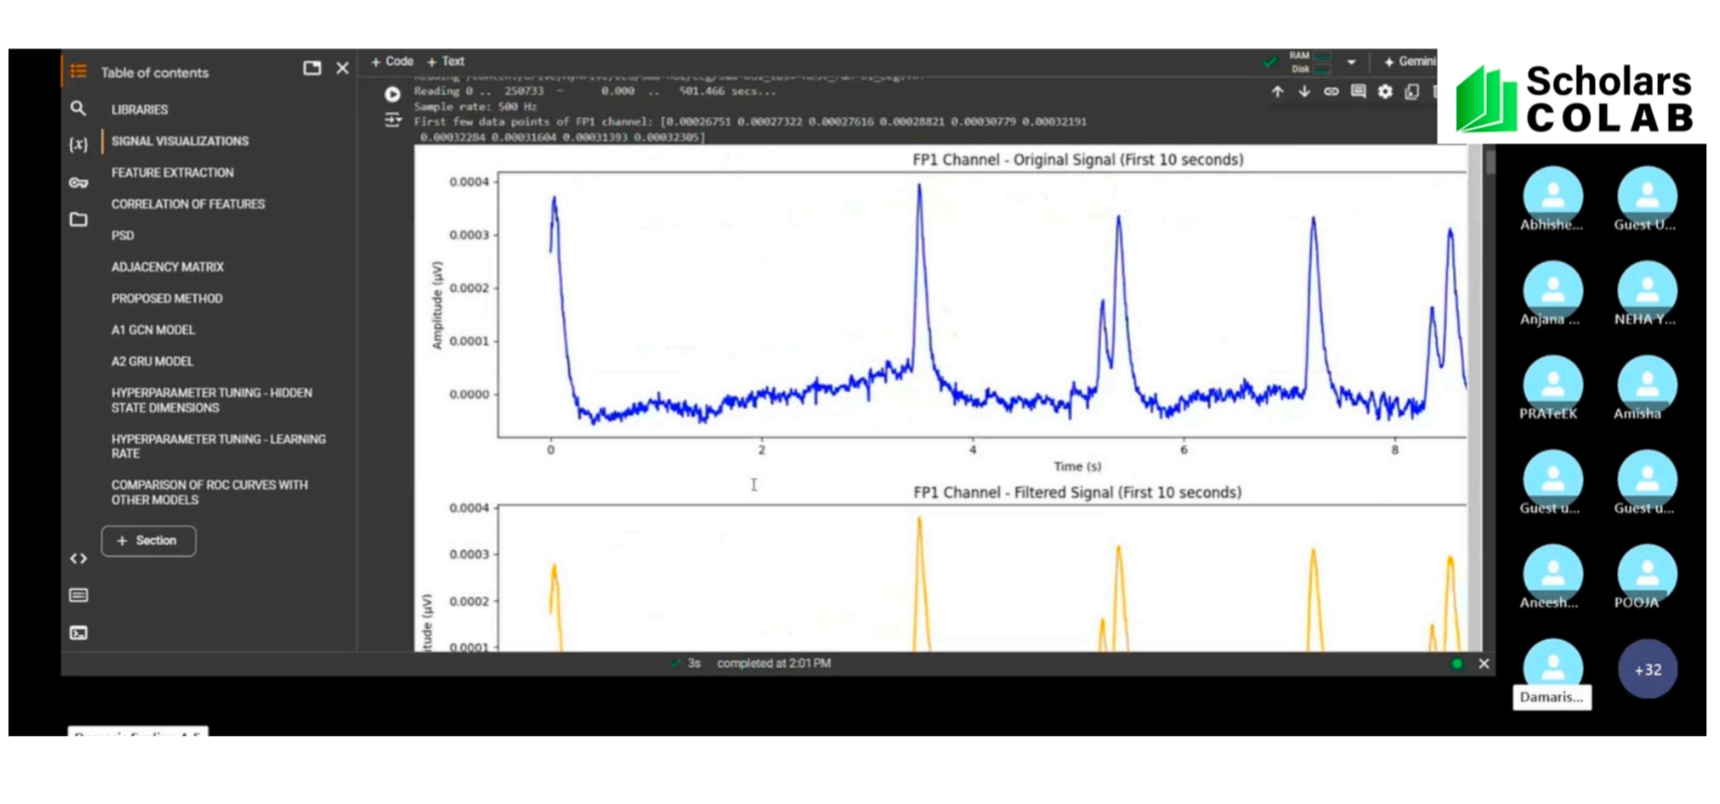
Task: Show the +32 more participants
Action: (1647, 670)
